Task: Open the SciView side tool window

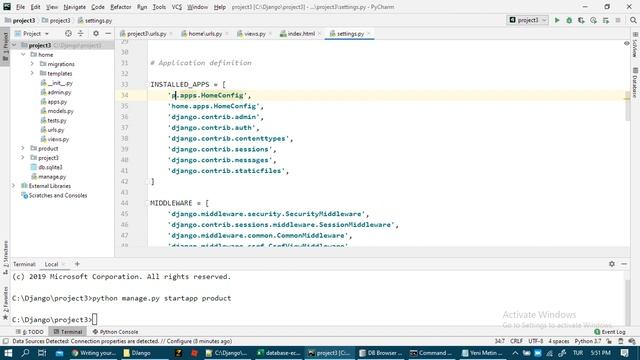Action: point(635,45)
